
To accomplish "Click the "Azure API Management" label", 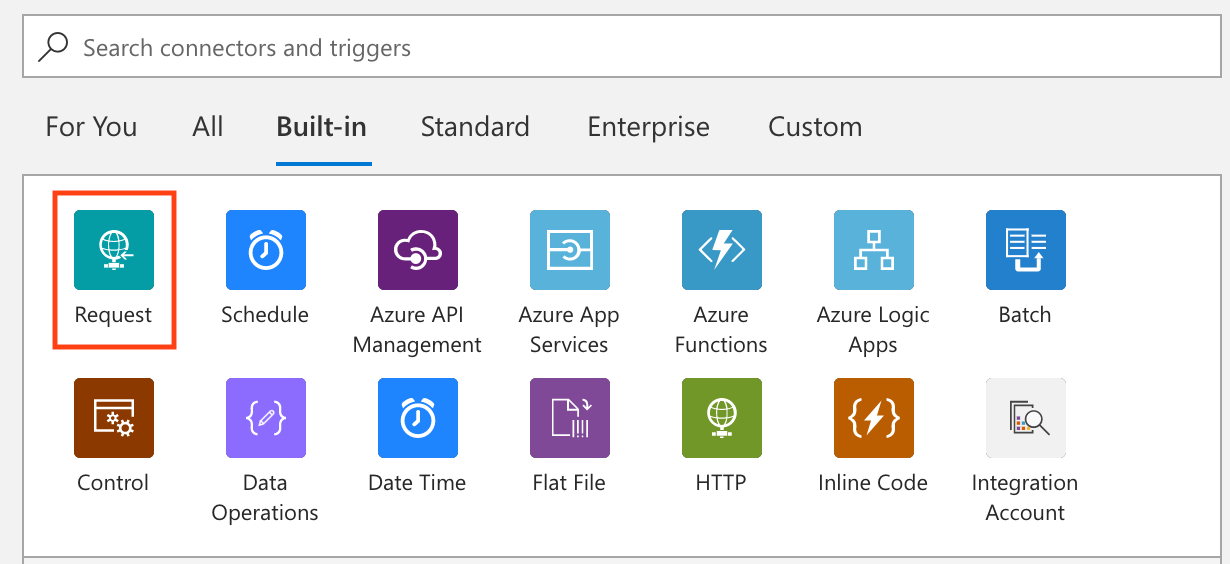I will [x=417, y=330].
